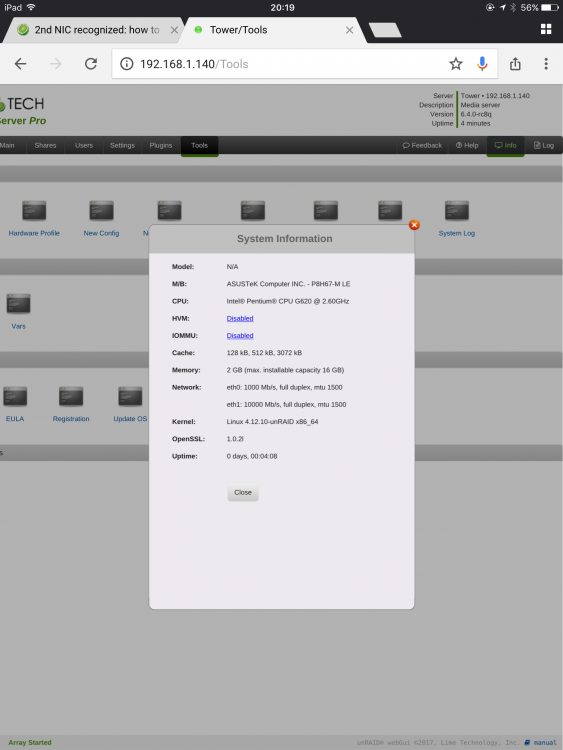Click the browser back arrow
Viewport: 563px width, 750px height.
coord(20,64)
